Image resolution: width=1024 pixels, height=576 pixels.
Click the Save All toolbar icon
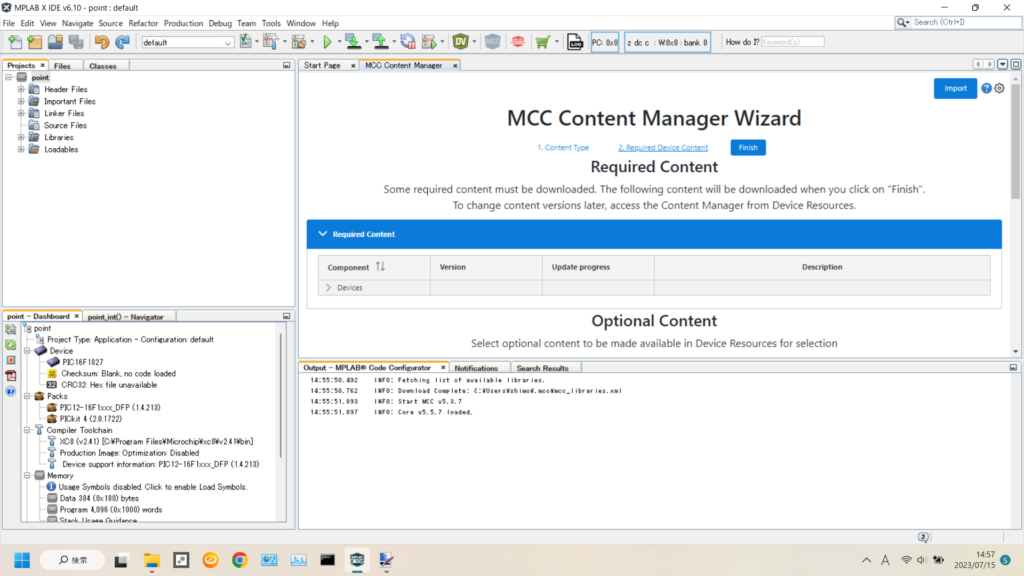coord(76,42)
